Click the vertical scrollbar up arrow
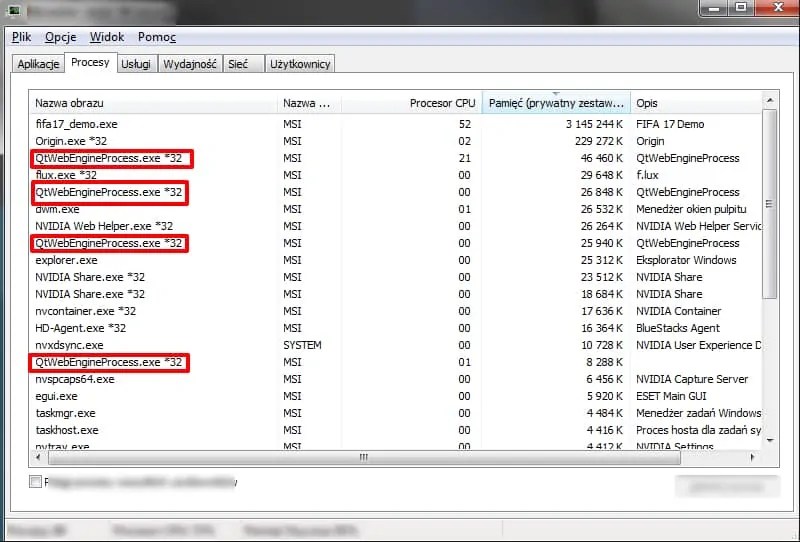800x542 pixels. pyautogui.click(x=770, y=100)
